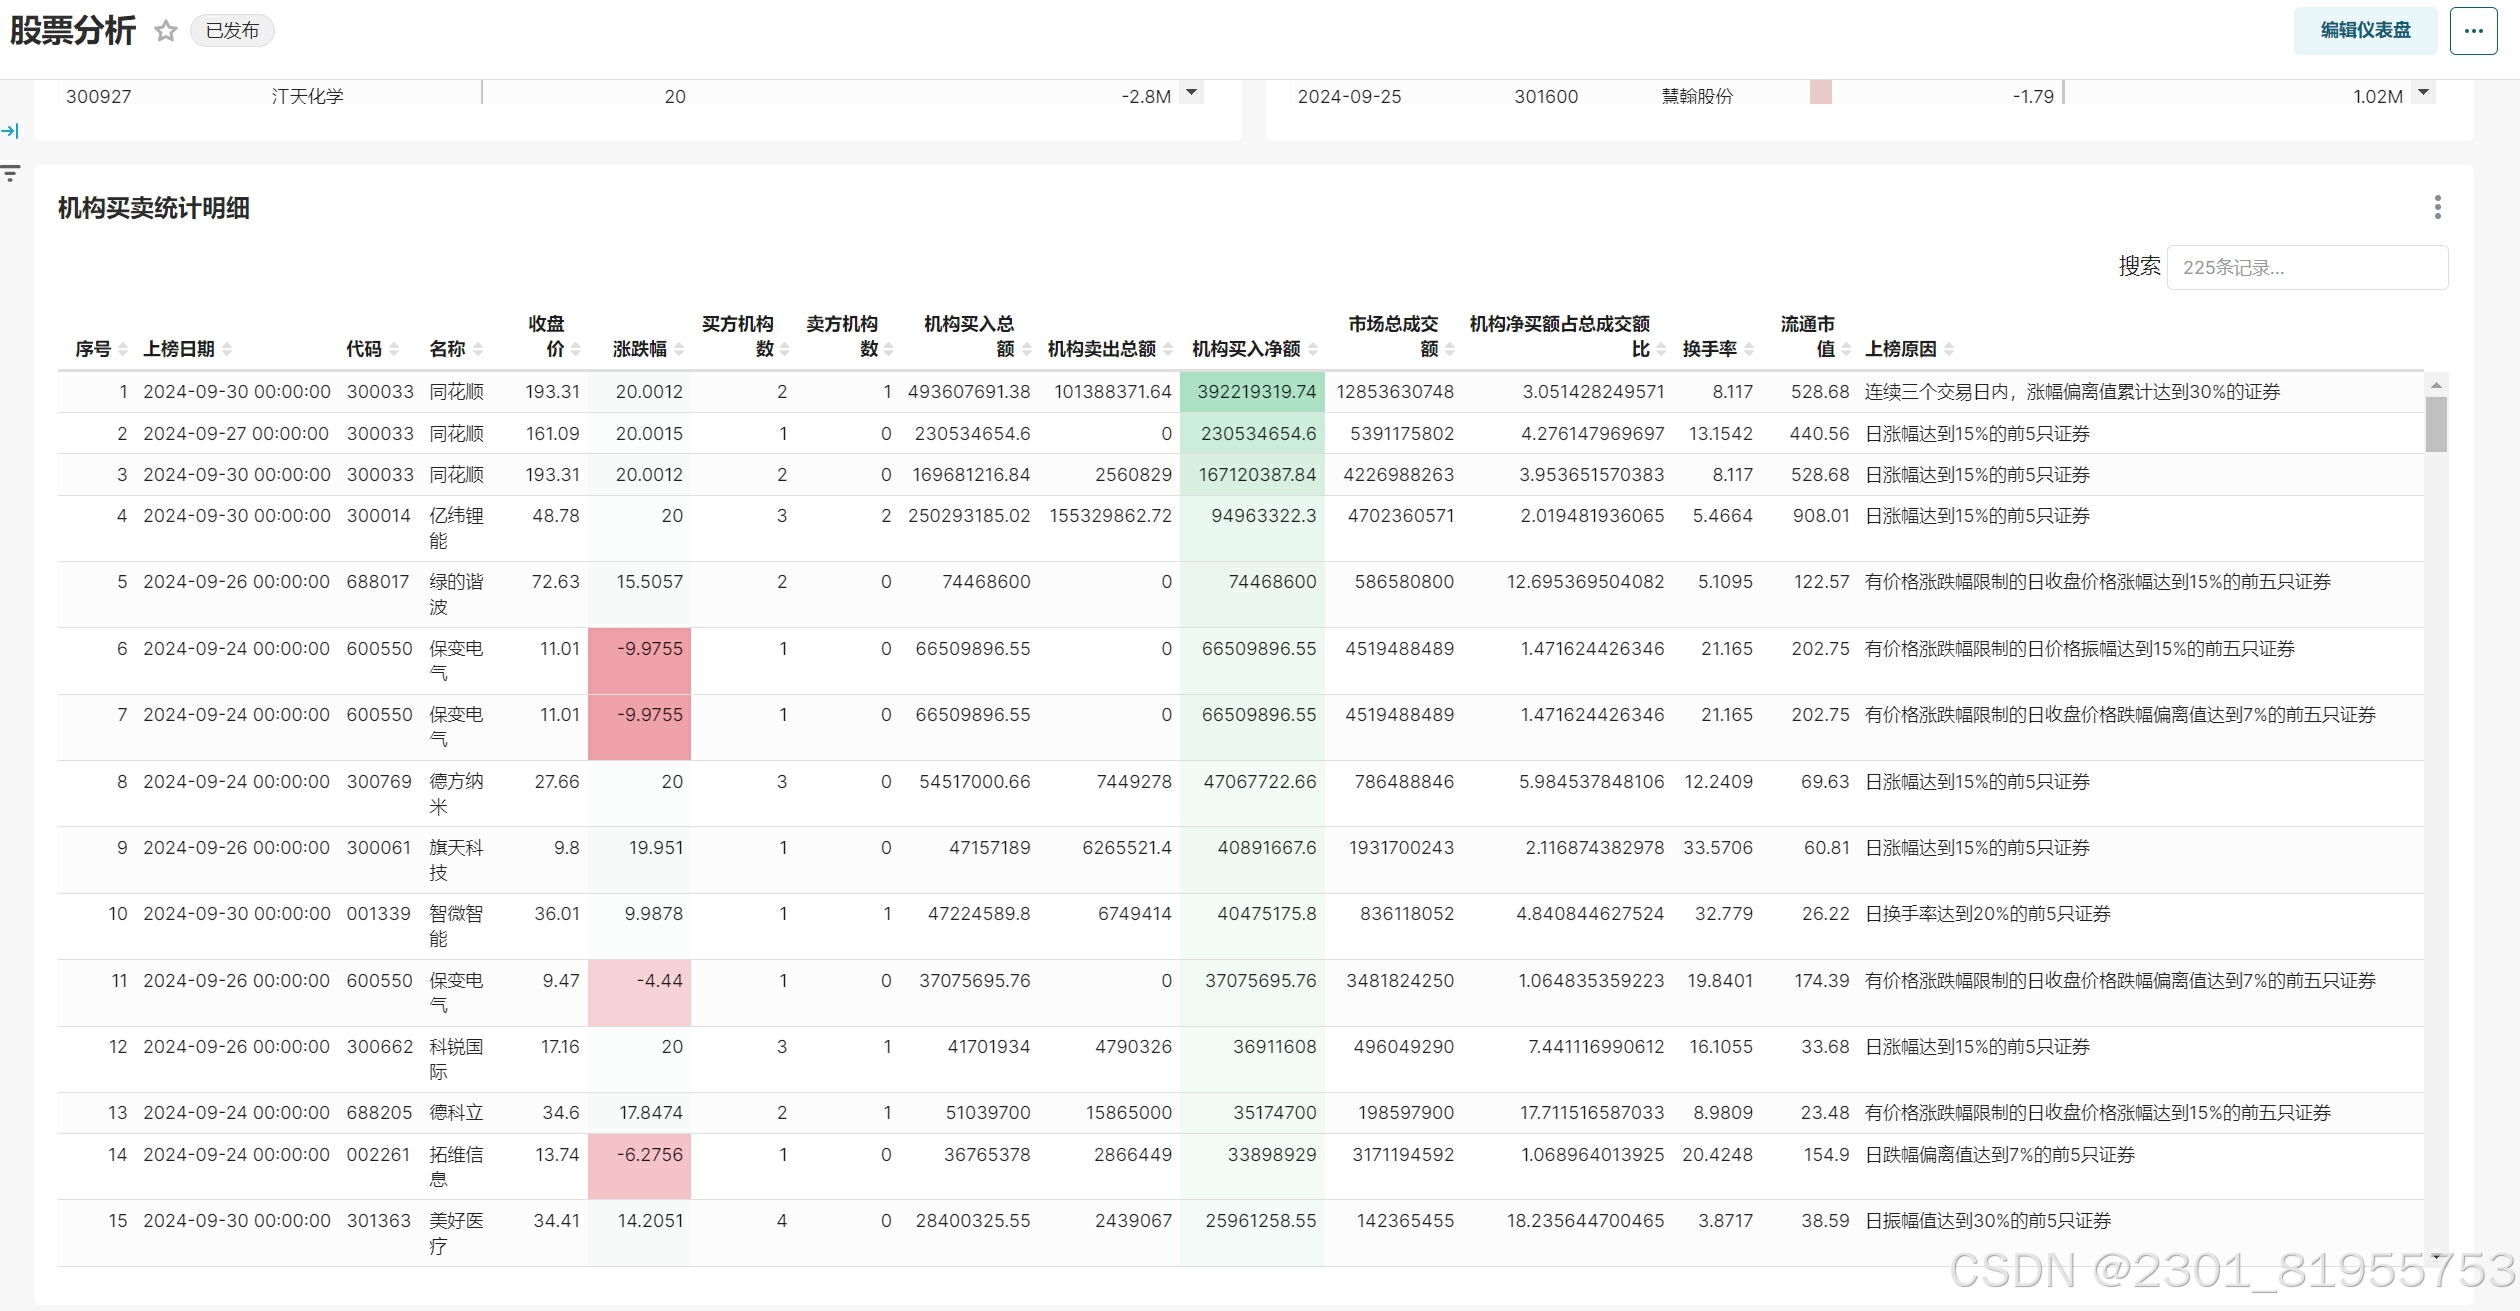Click the red -9.9755 cell in row 6

click(x=640, y=660)
